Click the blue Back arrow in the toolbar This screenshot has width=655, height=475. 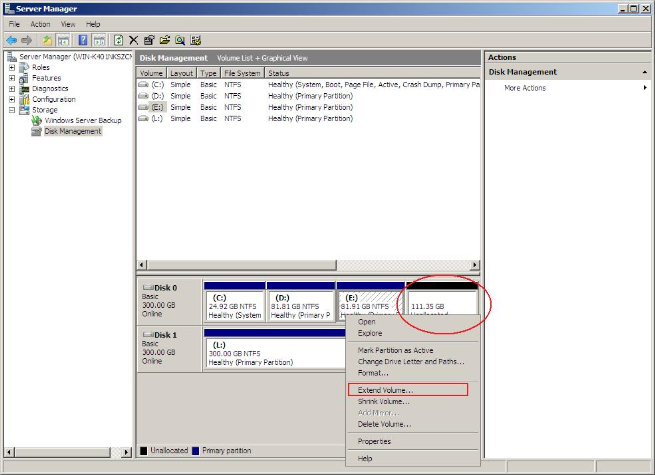click(12, 40)
